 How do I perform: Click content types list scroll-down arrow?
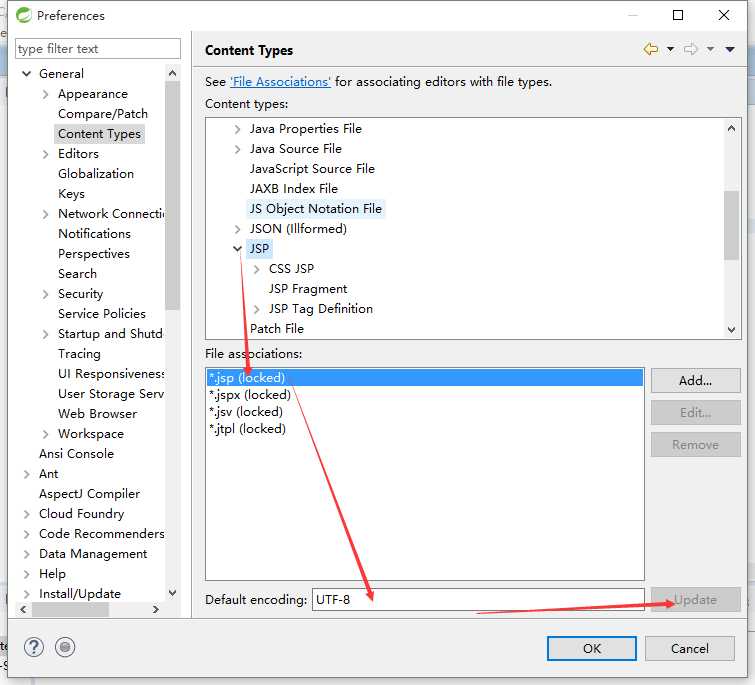pyautogui.click(x=731, y=330)
